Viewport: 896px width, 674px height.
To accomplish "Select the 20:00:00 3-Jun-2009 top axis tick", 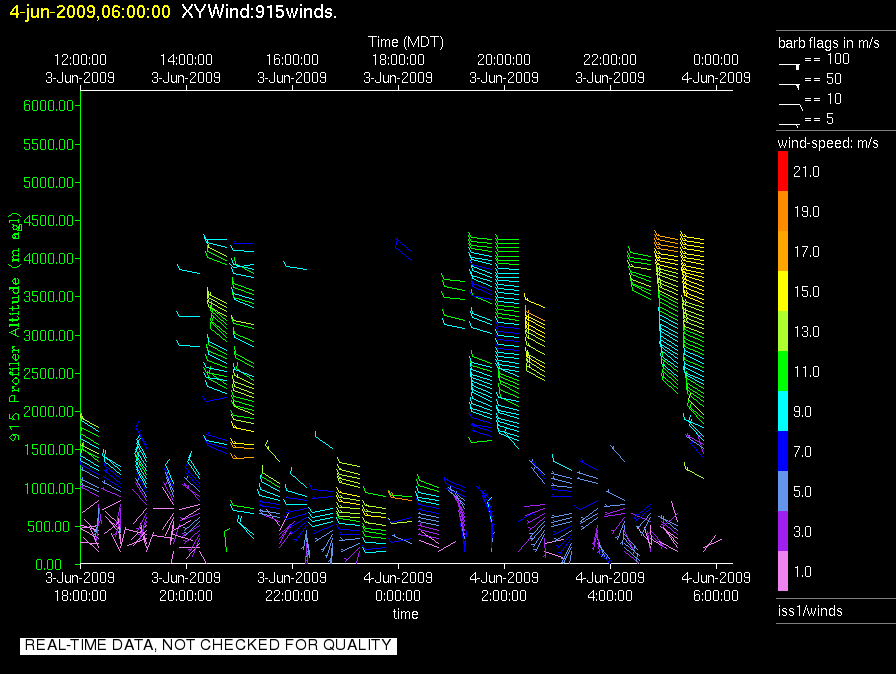I will [503, 68].
